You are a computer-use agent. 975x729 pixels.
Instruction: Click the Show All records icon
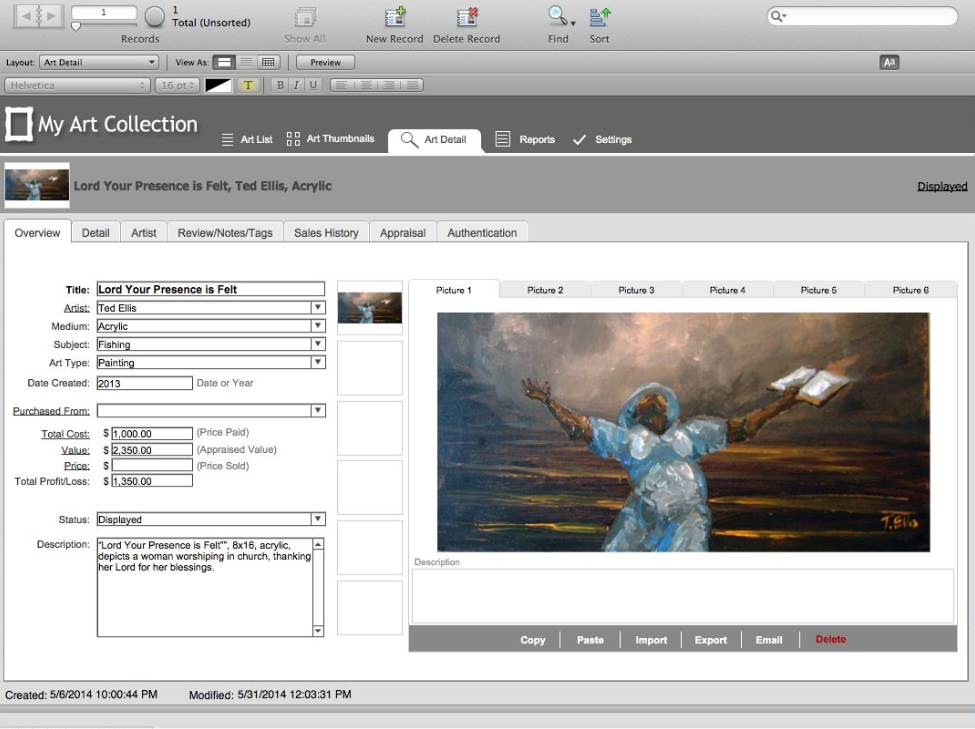(305, 17)
